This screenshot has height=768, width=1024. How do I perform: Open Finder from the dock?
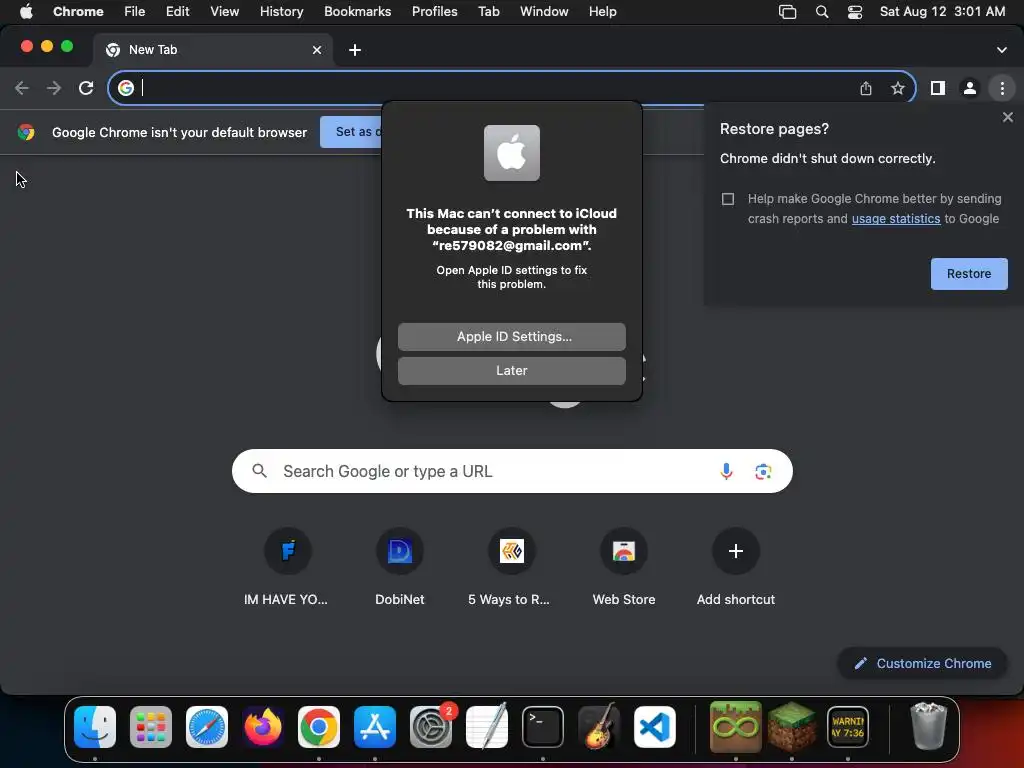[x=95, y=727]
